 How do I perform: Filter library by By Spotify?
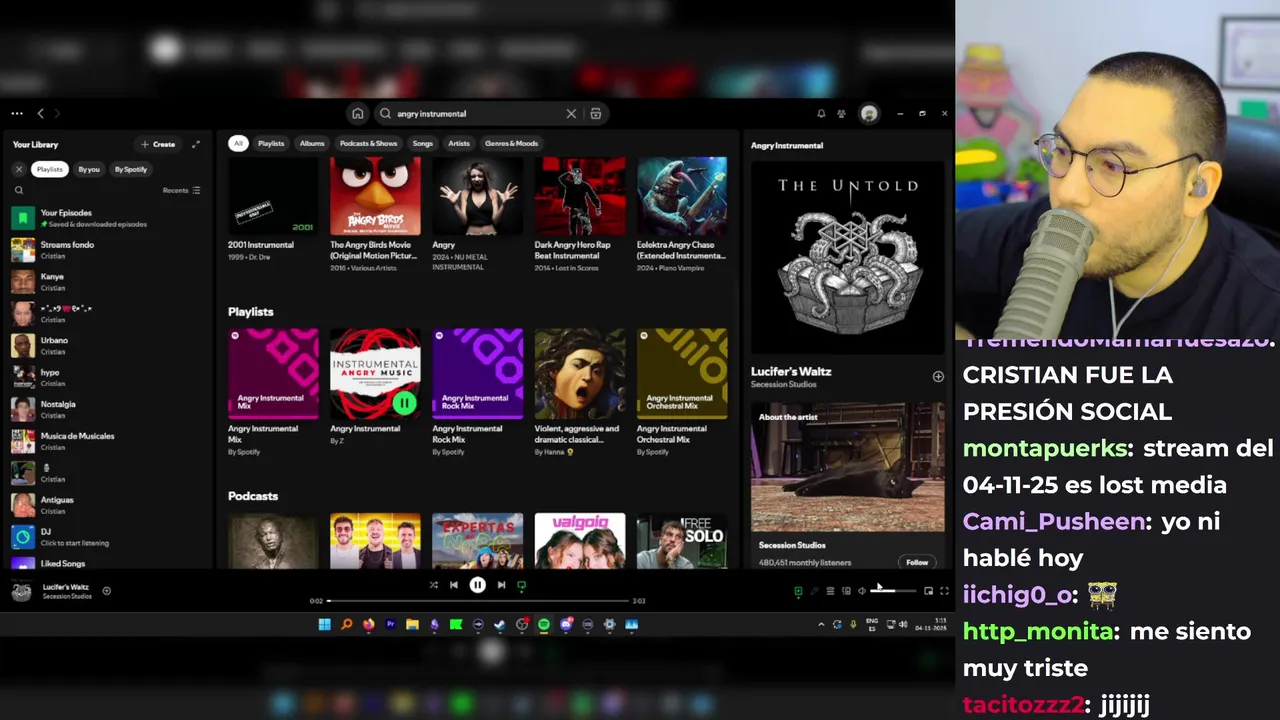point(130,169)
